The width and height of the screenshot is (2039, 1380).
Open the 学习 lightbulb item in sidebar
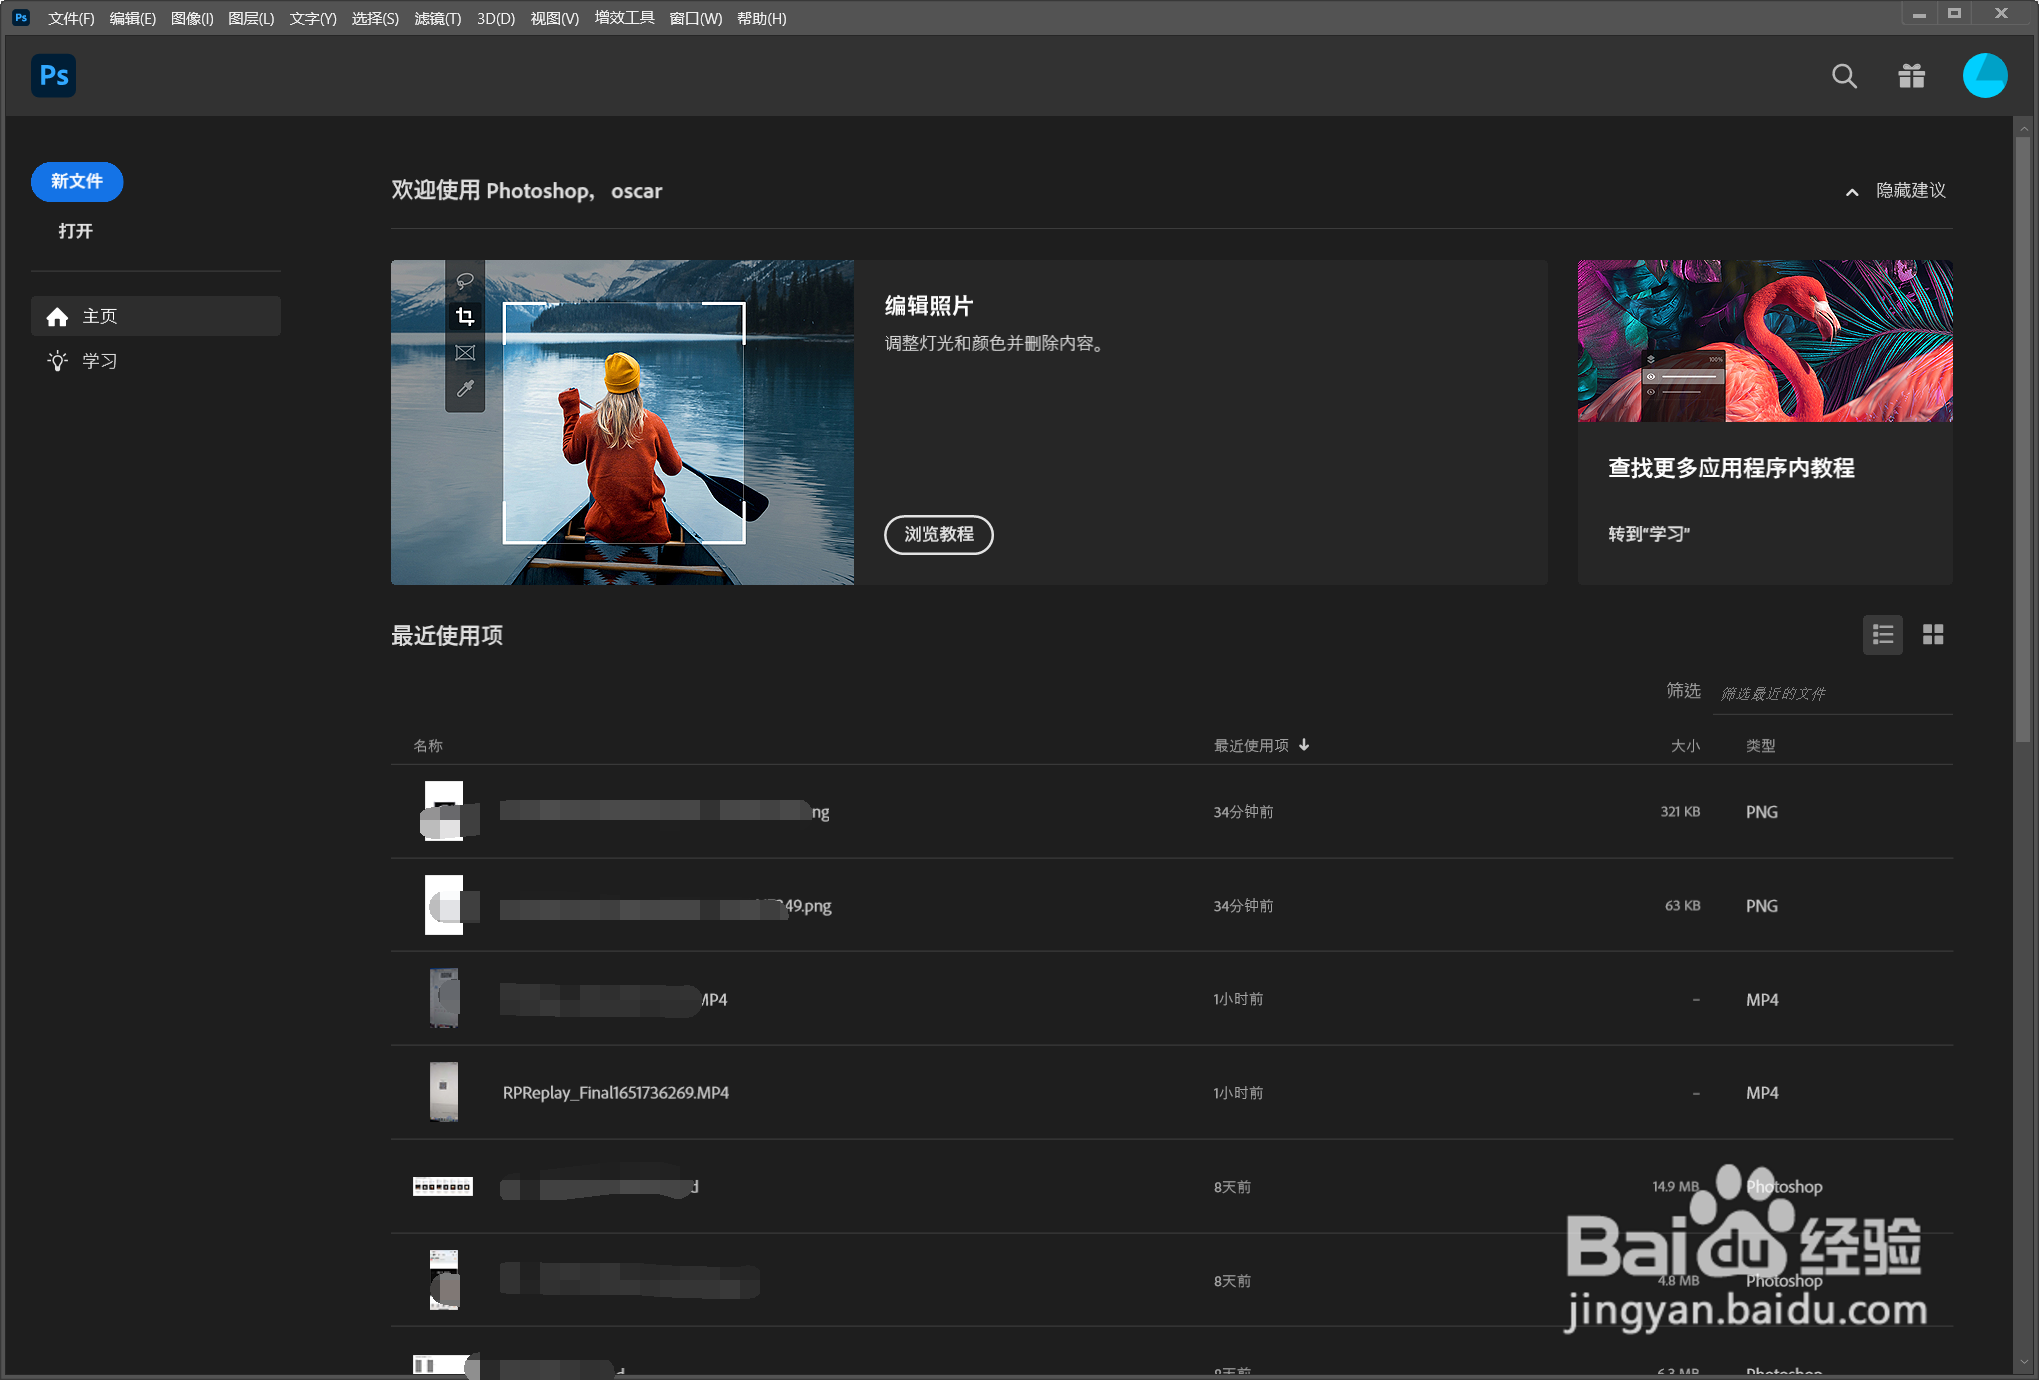(x=99, y=361)
